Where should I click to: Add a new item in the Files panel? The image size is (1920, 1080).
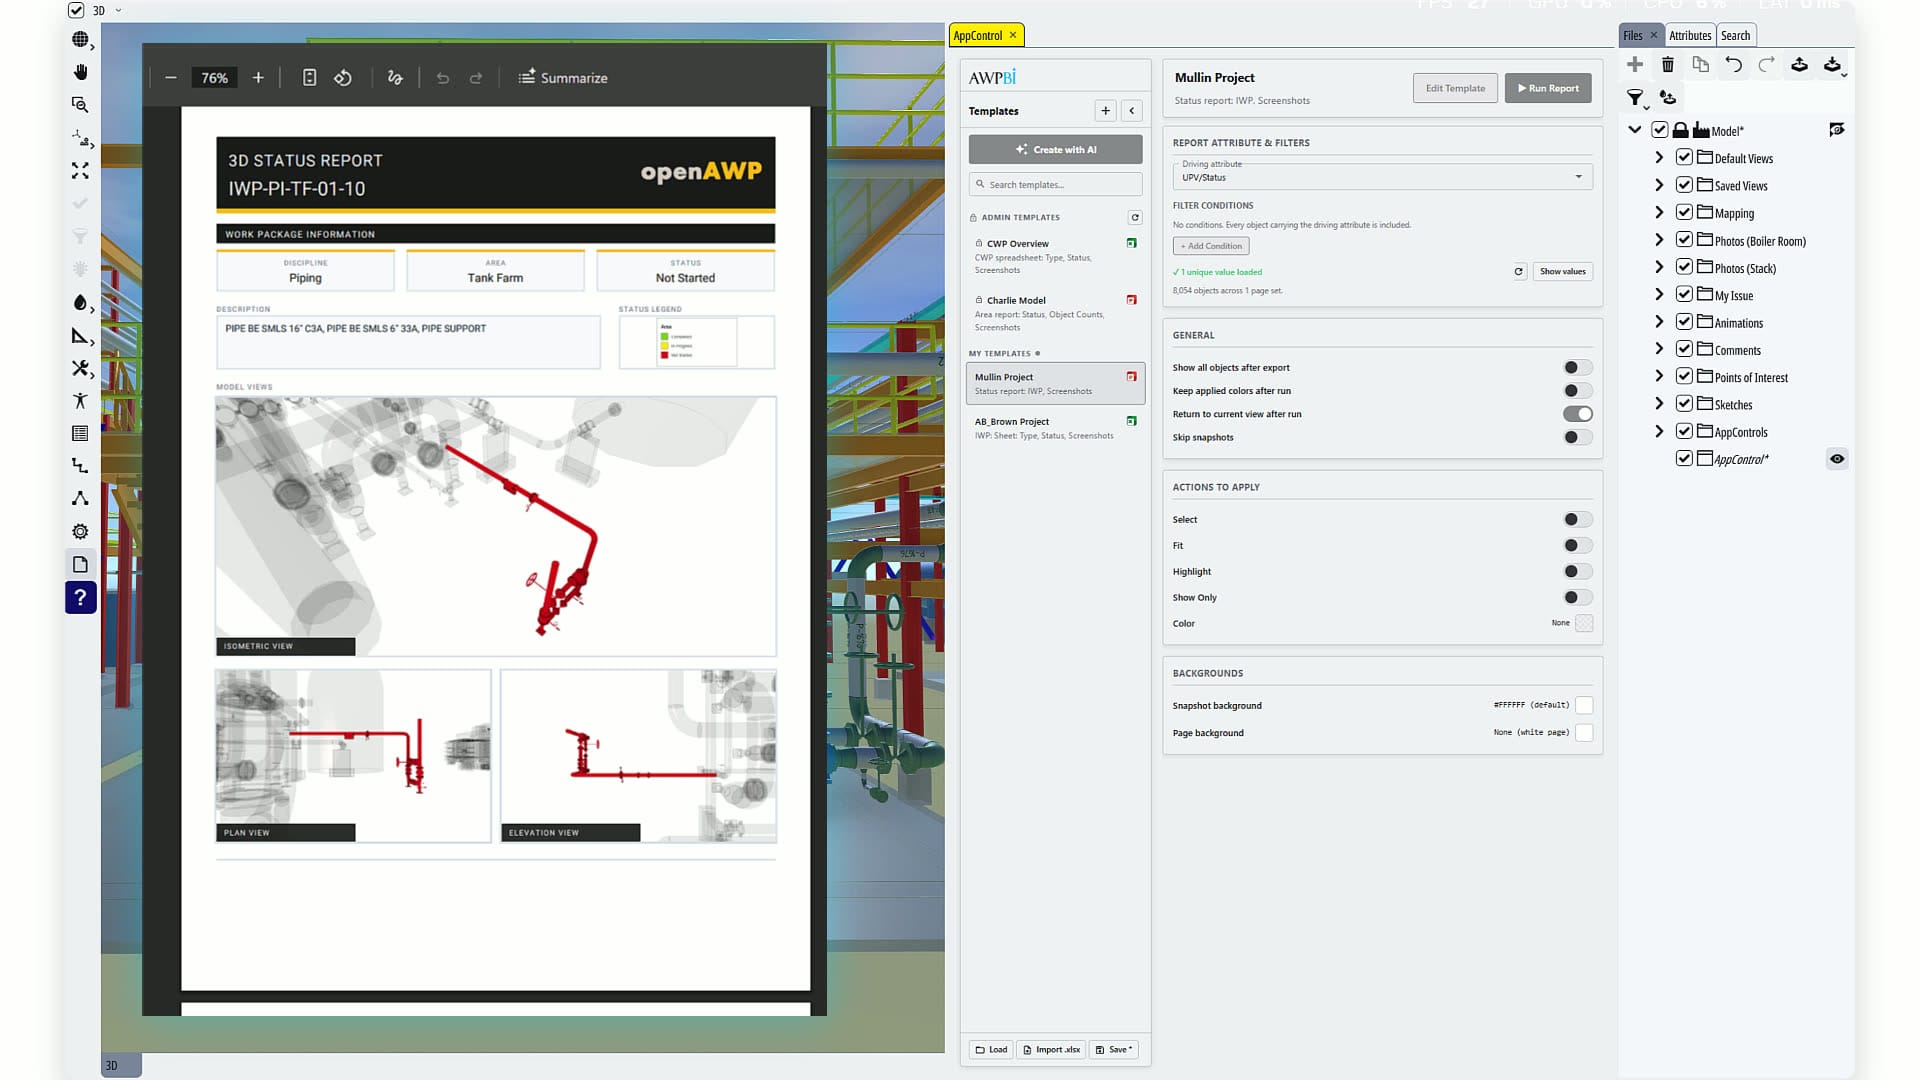coord(1635,64)
